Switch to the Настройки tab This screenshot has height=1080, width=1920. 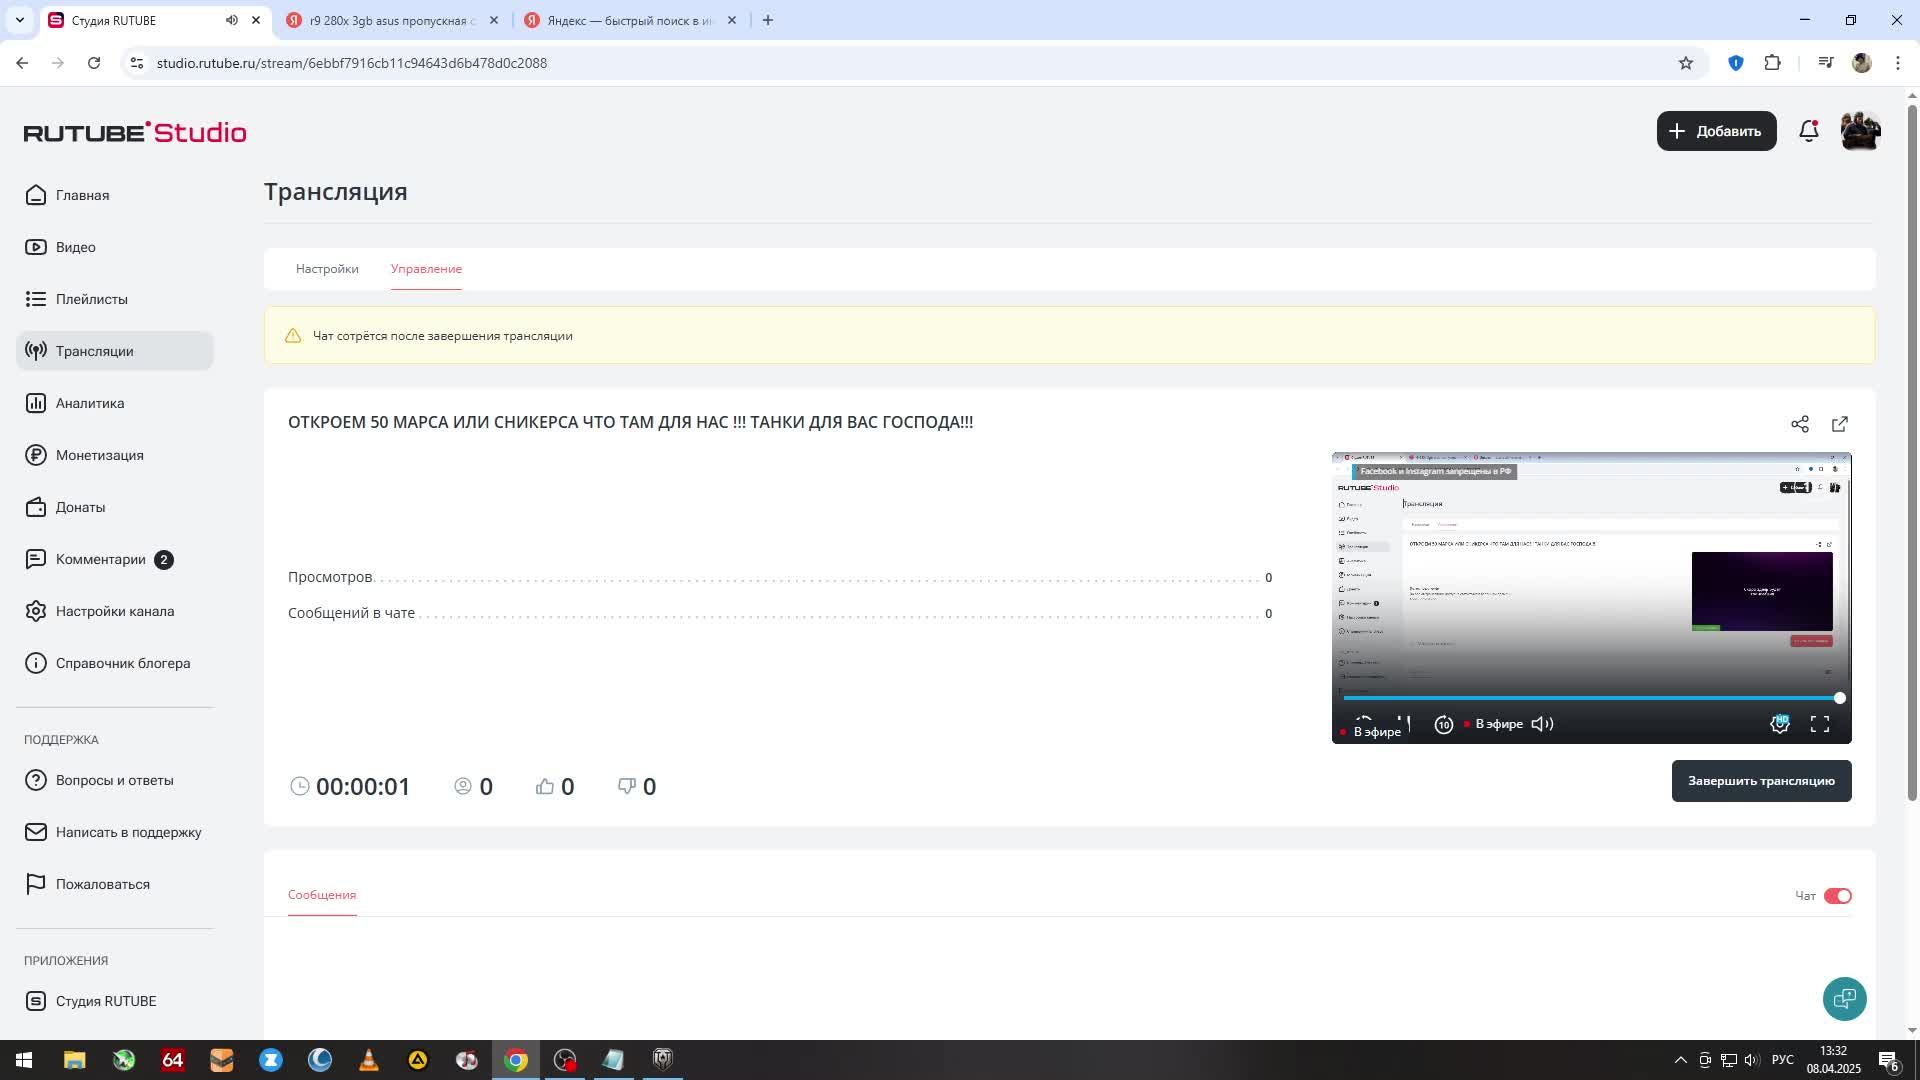327,269
